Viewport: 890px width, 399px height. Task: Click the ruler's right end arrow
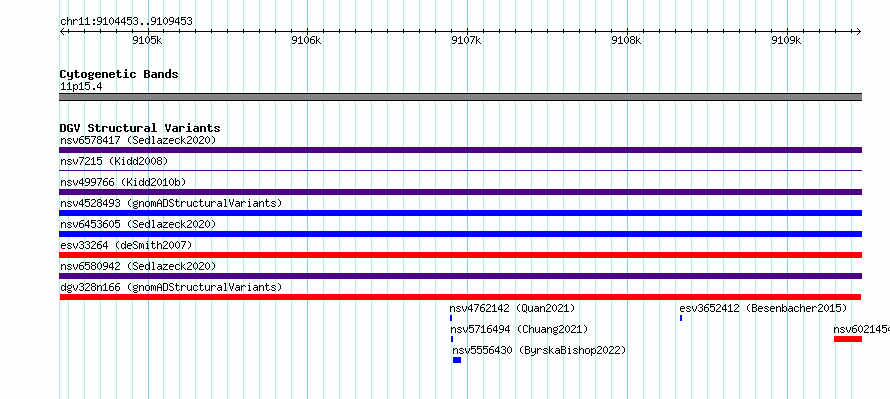[x=859, y=31]
